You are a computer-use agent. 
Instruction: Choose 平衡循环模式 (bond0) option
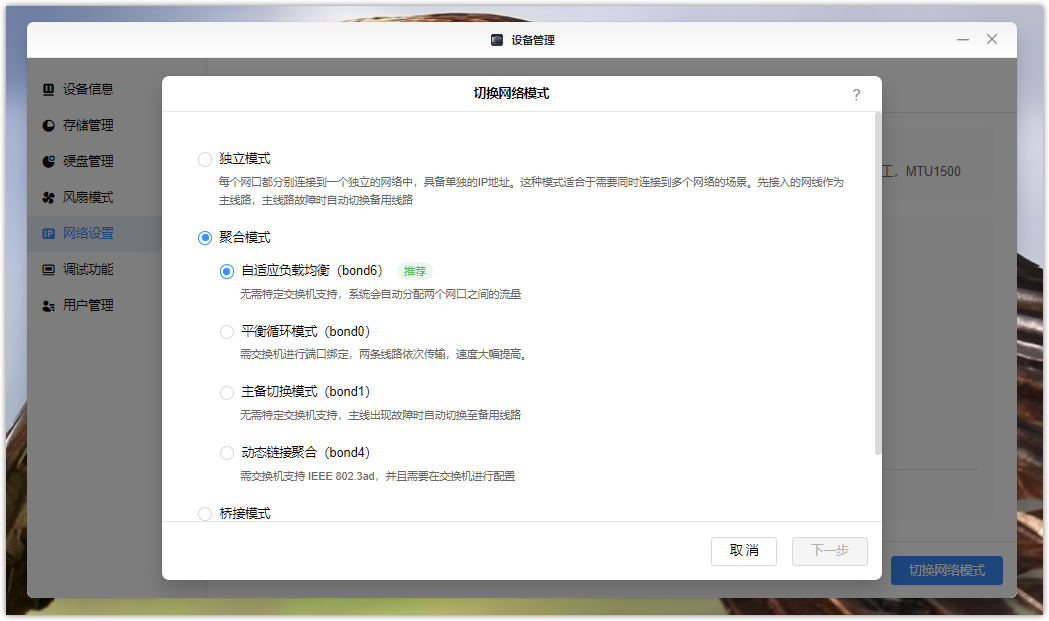(227, 332)
